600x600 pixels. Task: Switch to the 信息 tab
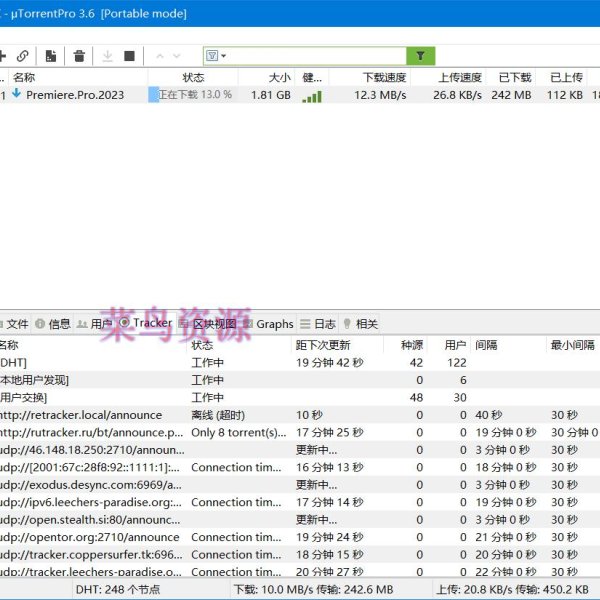(x=53, y=324)
